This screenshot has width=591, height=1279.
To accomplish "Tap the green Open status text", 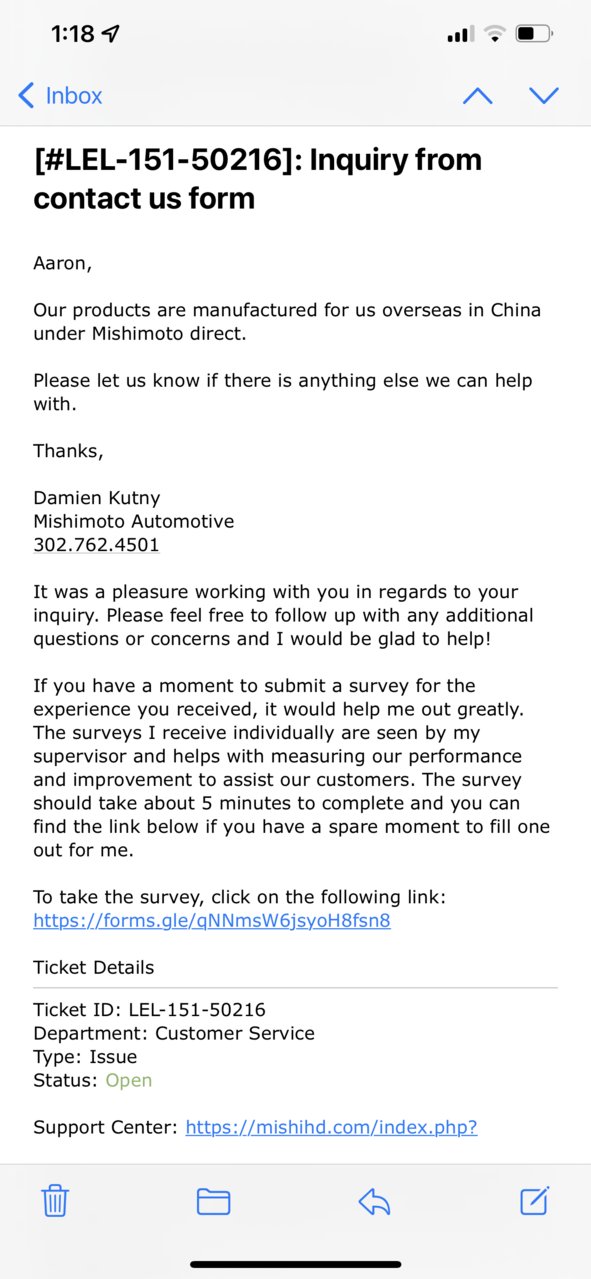I will (129, 1080).
